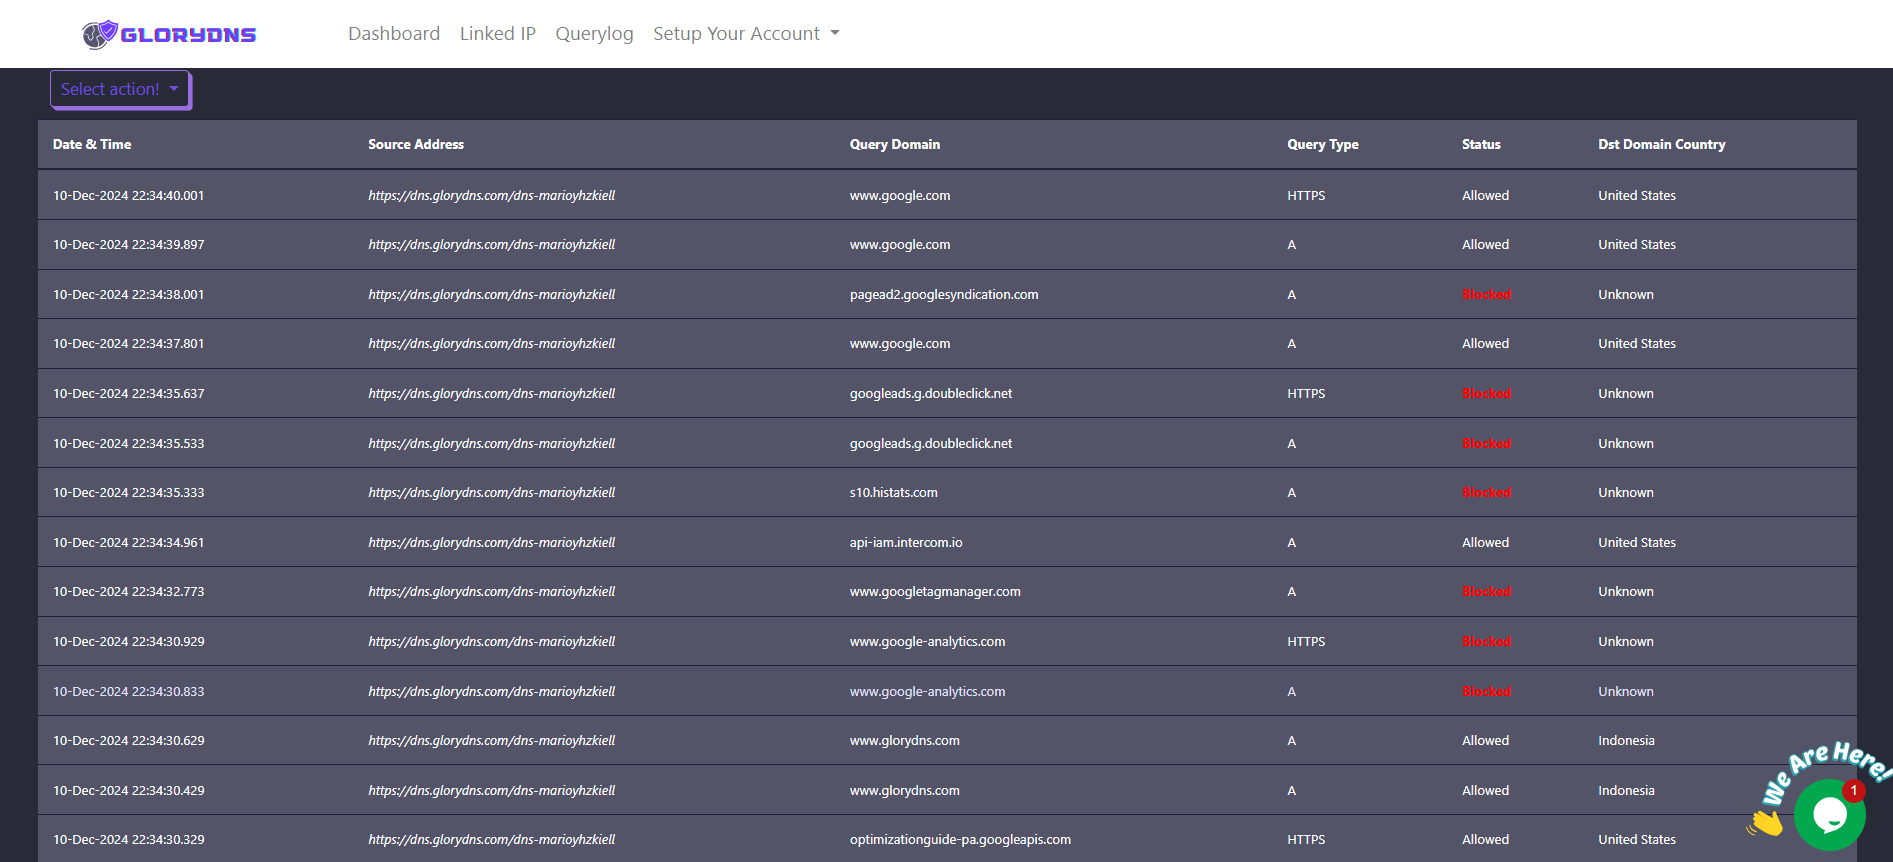Click source address in 22:34:37.801 row
This screenshot has width=1893, height=862.
491,344
